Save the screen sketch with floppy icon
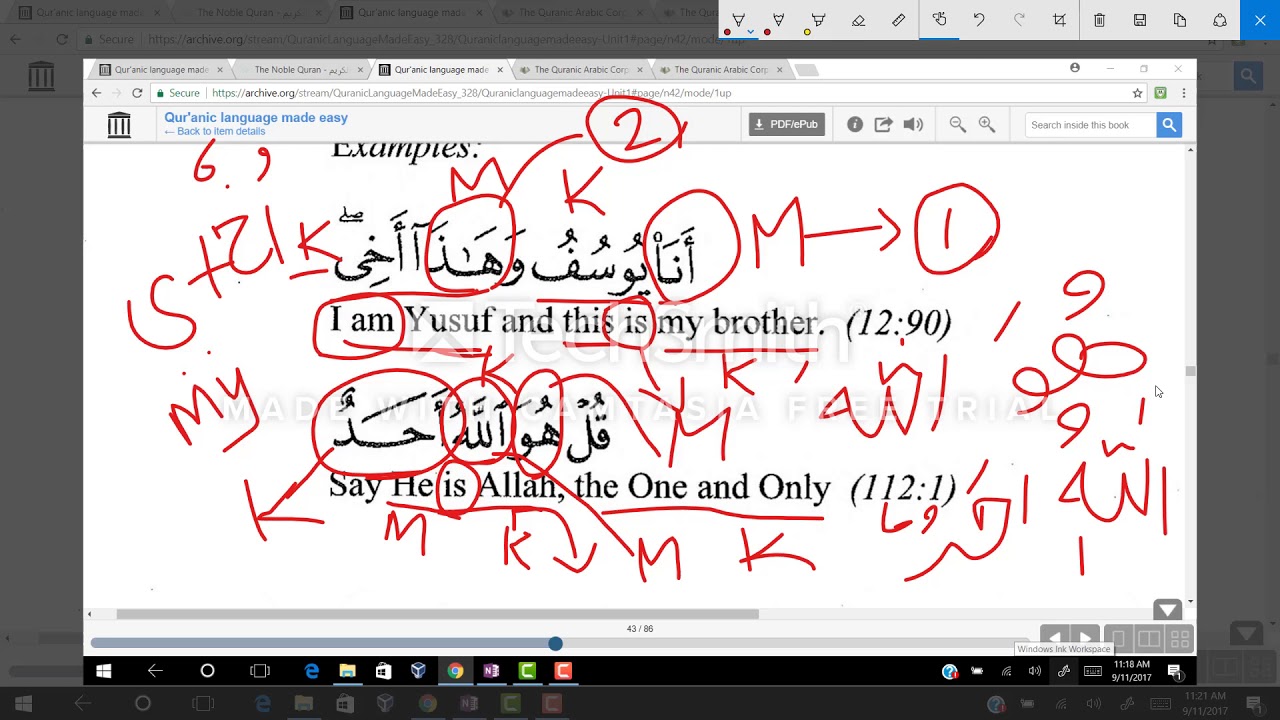1280x720 pixels. [x=1139, y=20]
